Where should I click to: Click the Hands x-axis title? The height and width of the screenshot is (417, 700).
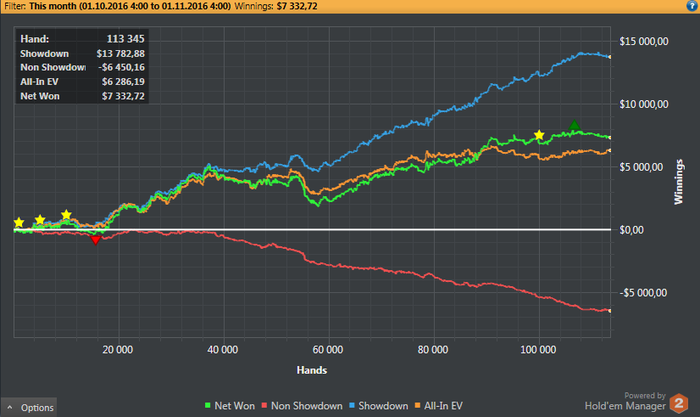pyautogui.click(x=312, y=370)
